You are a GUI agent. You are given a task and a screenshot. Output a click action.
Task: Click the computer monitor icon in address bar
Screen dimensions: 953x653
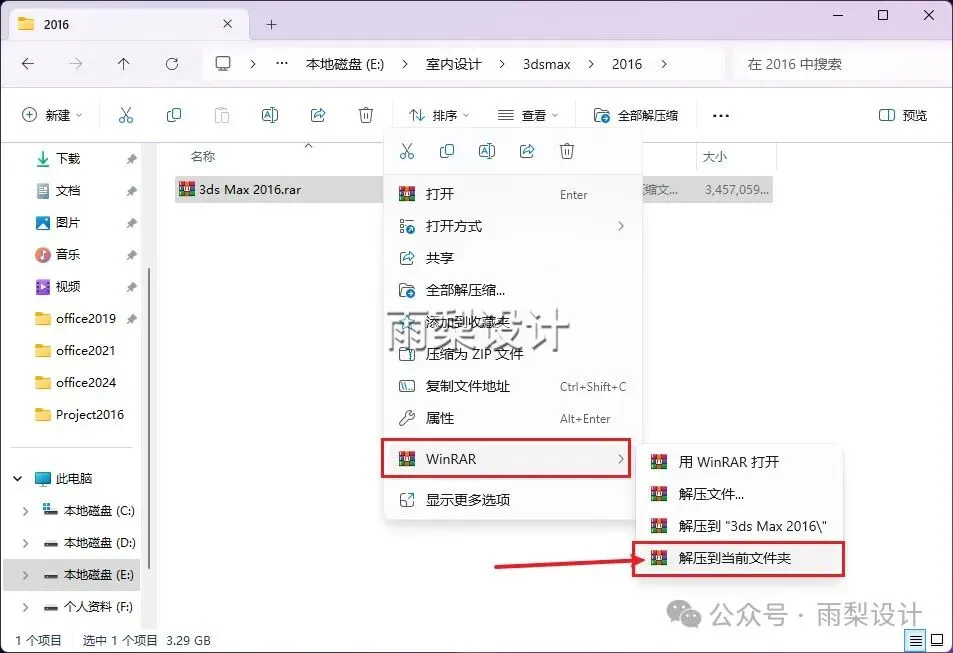223,64
